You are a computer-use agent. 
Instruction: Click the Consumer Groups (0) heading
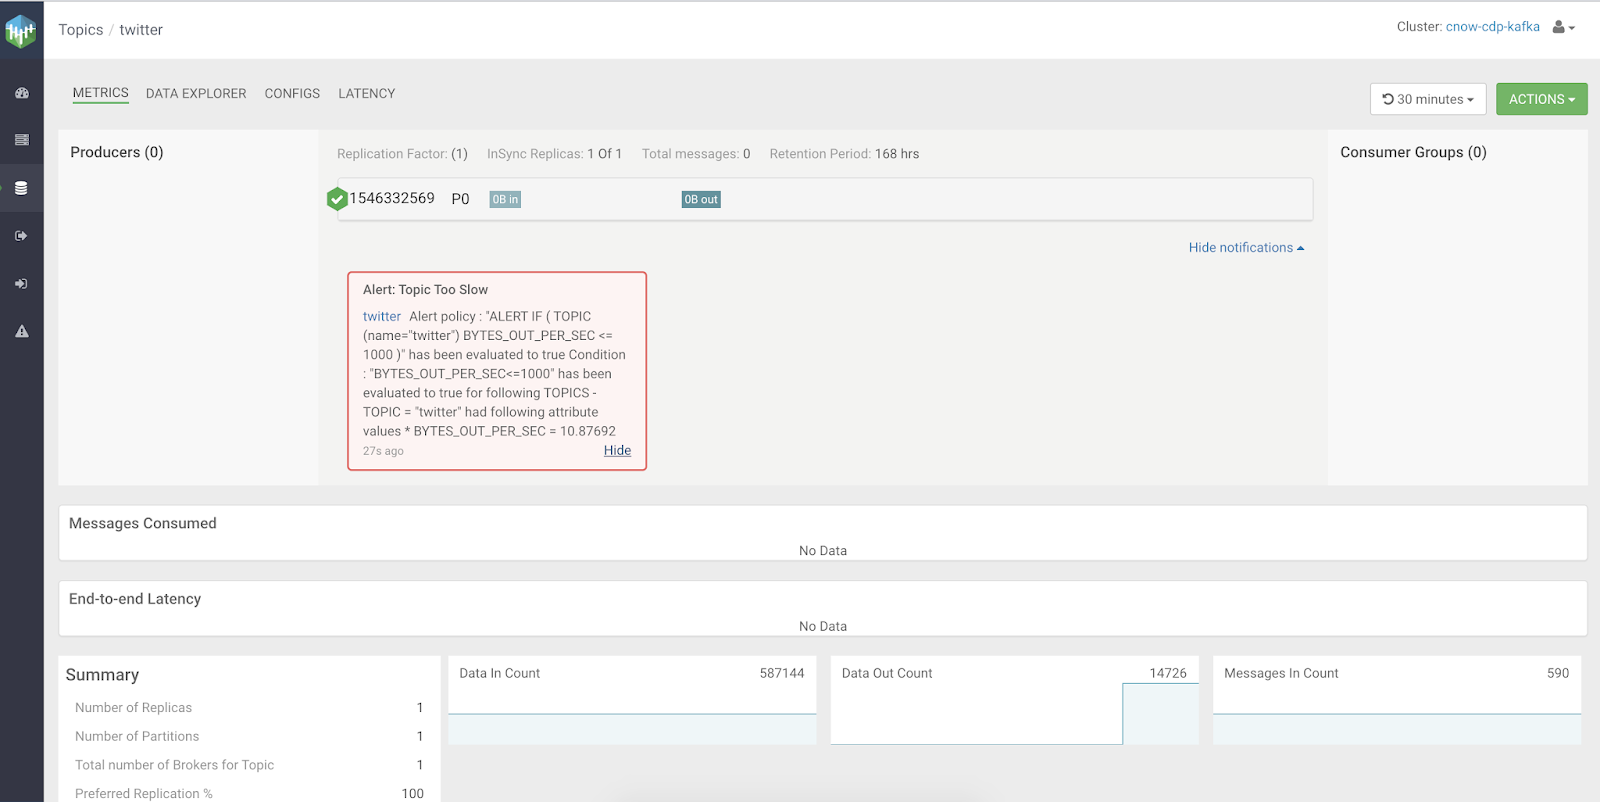pos(1413,152)
